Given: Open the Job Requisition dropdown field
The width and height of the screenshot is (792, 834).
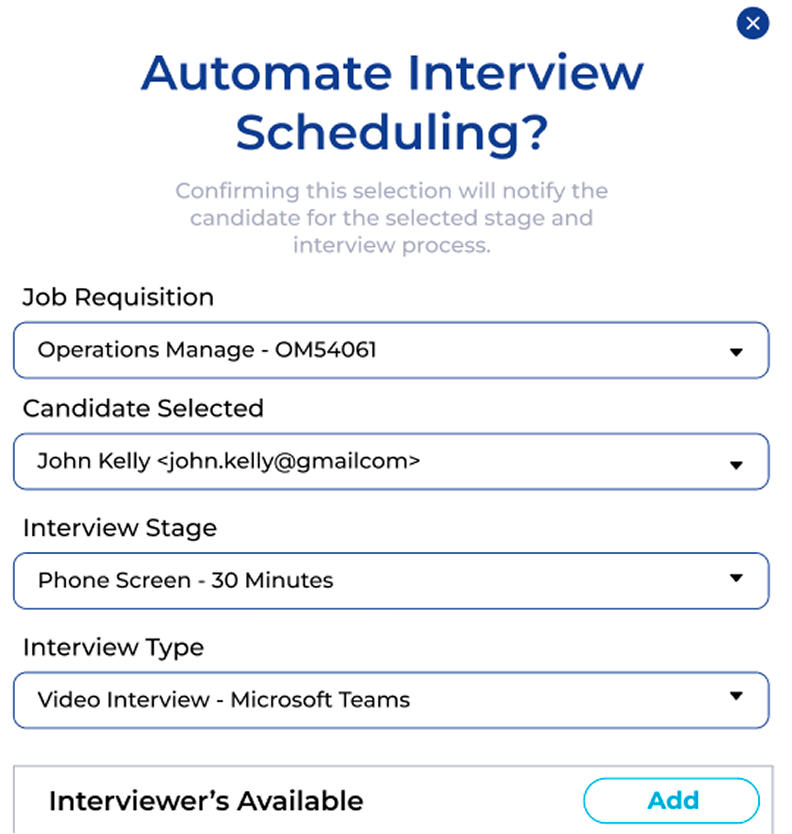Looking at the screenshot, I should point(390,350).
